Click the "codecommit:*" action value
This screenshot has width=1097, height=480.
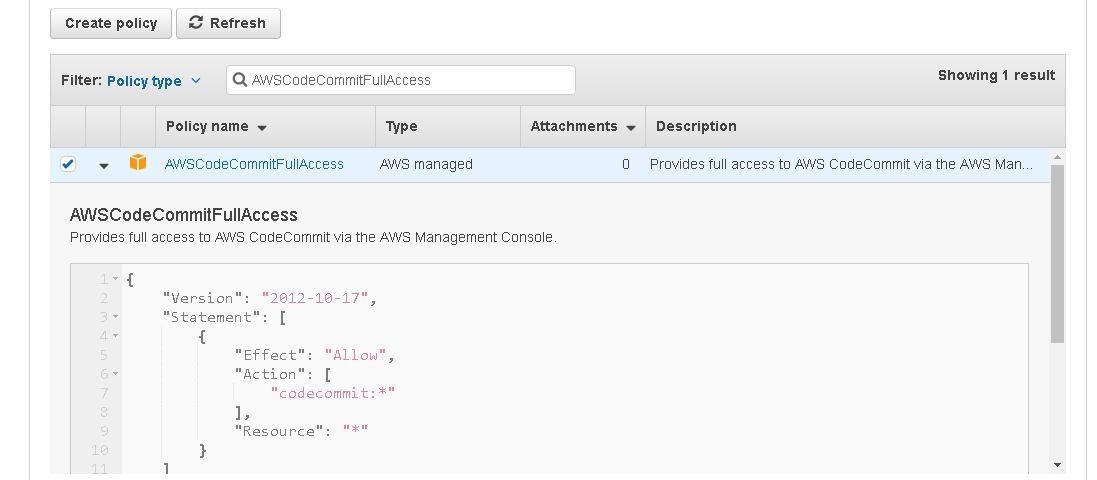[x=333, y=393]
